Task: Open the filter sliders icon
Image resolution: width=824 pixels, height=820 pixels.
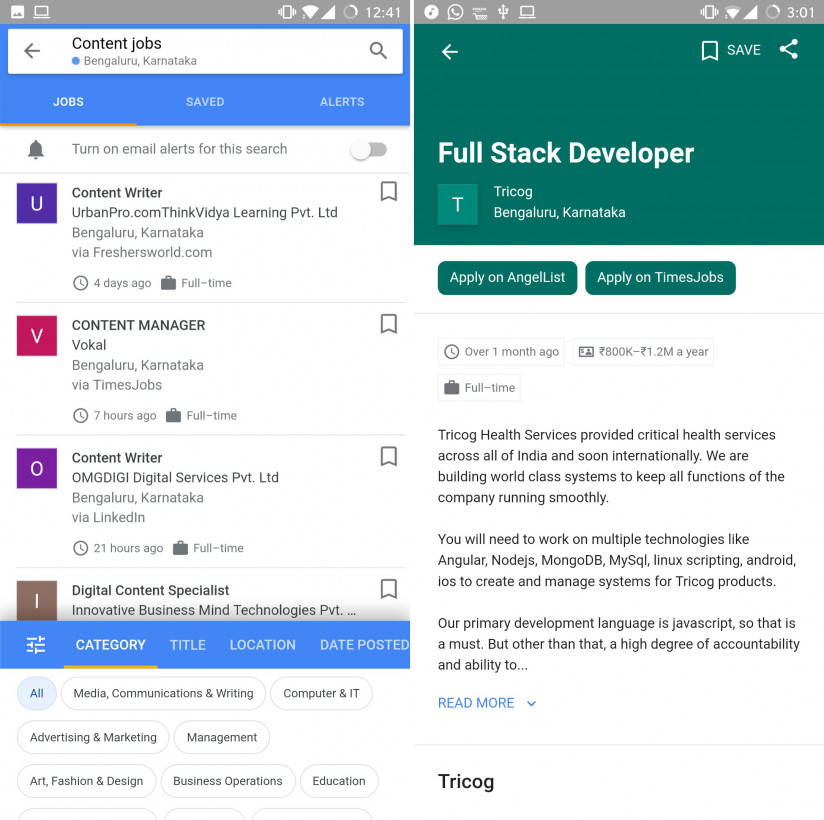Action: (x=36, y=645)
